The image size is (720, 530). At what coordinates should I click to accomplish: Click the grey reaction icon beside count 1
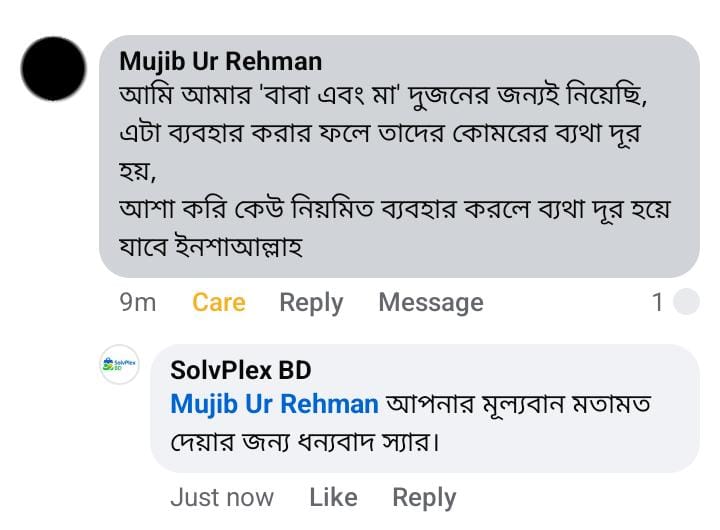(x=686, y=302)
